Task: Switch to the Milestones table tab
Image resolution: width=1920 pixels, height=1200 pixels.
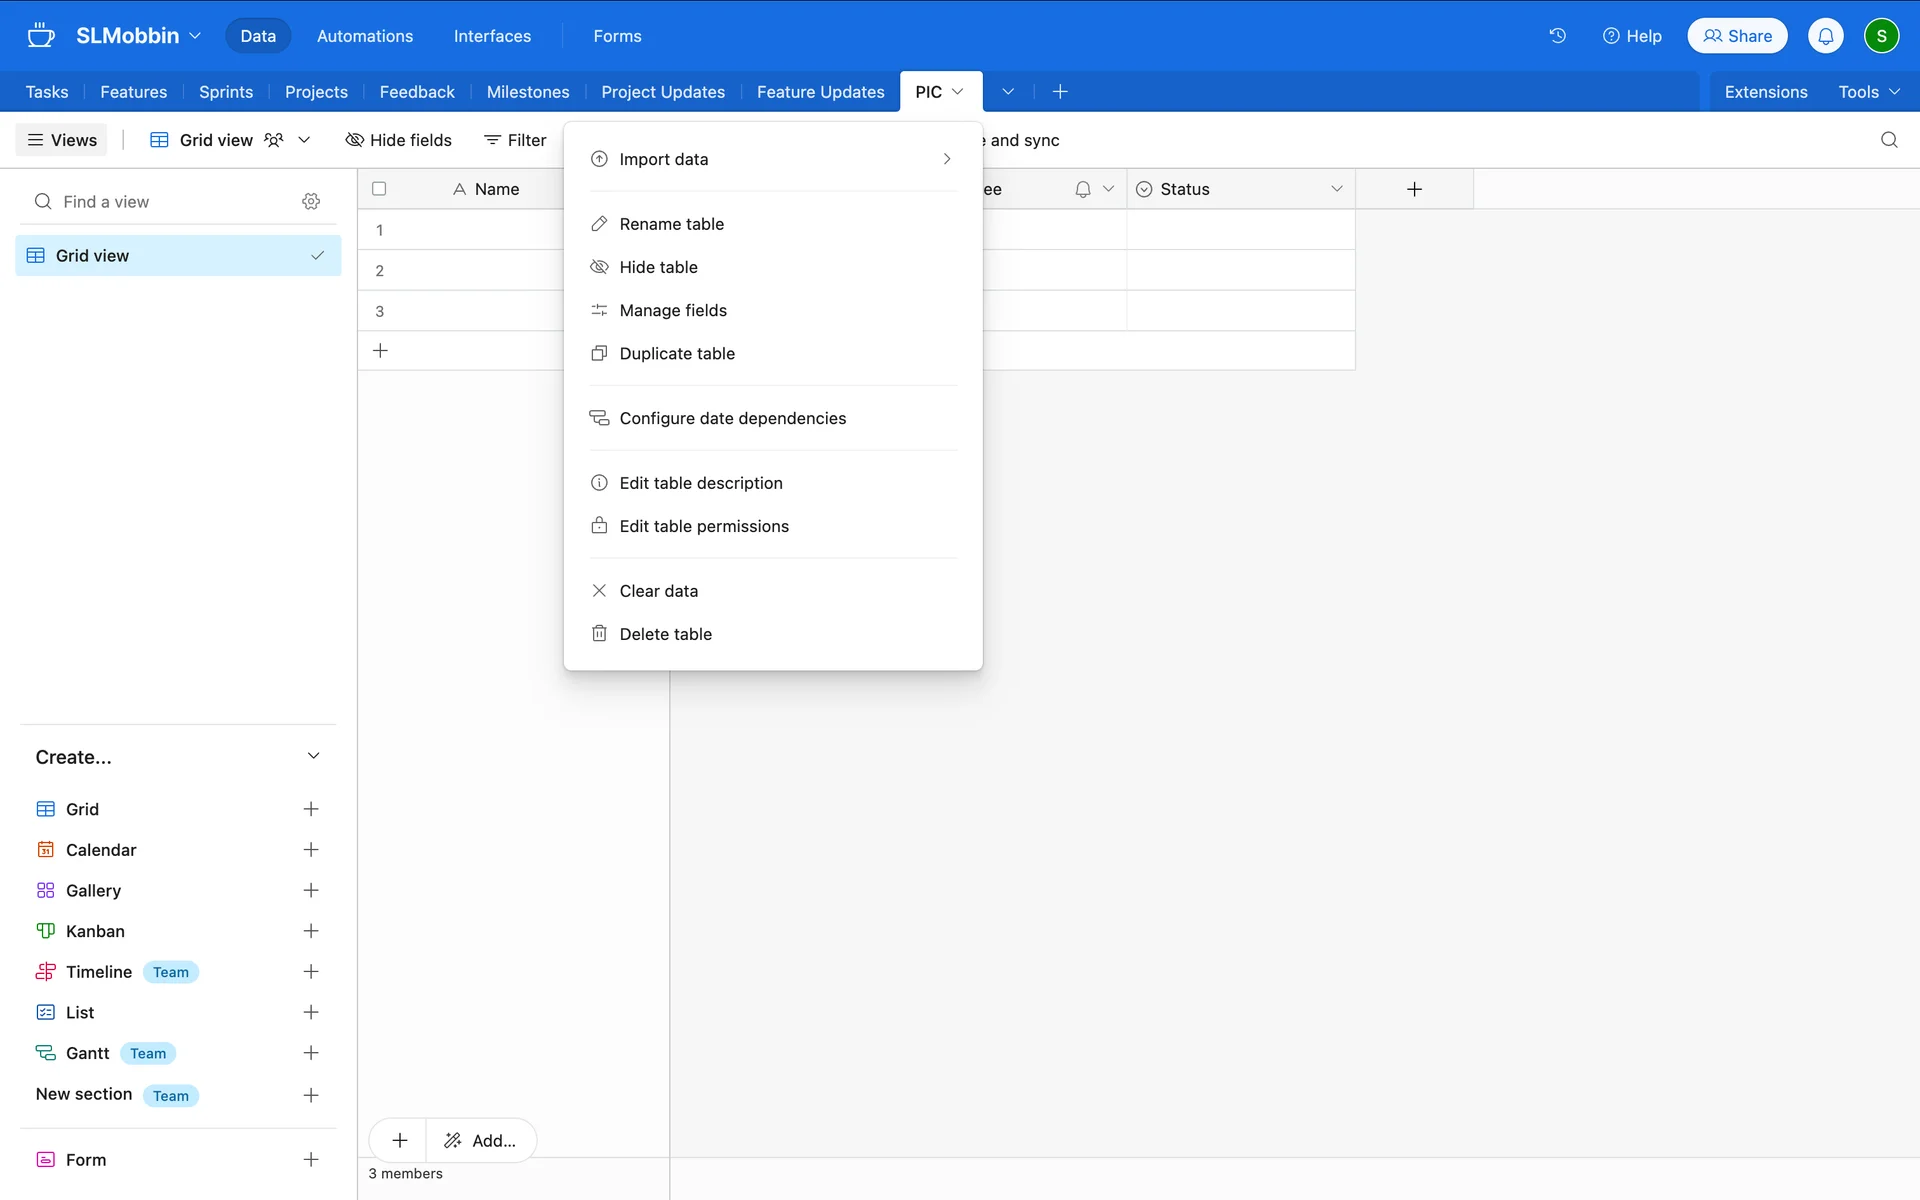Action: pyautogui.click(x=528, y=92)
